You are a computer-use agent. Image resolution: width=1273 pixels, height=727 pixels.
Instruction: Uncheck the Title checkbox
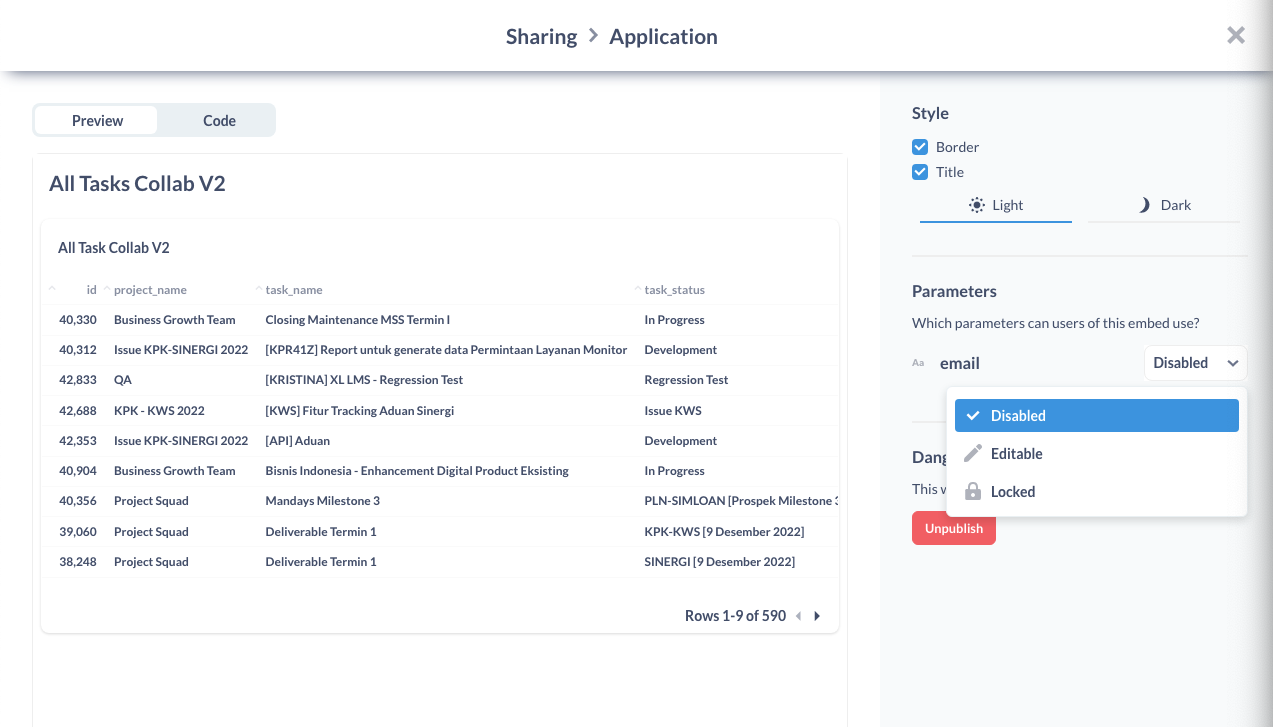(x=920, y=172)
